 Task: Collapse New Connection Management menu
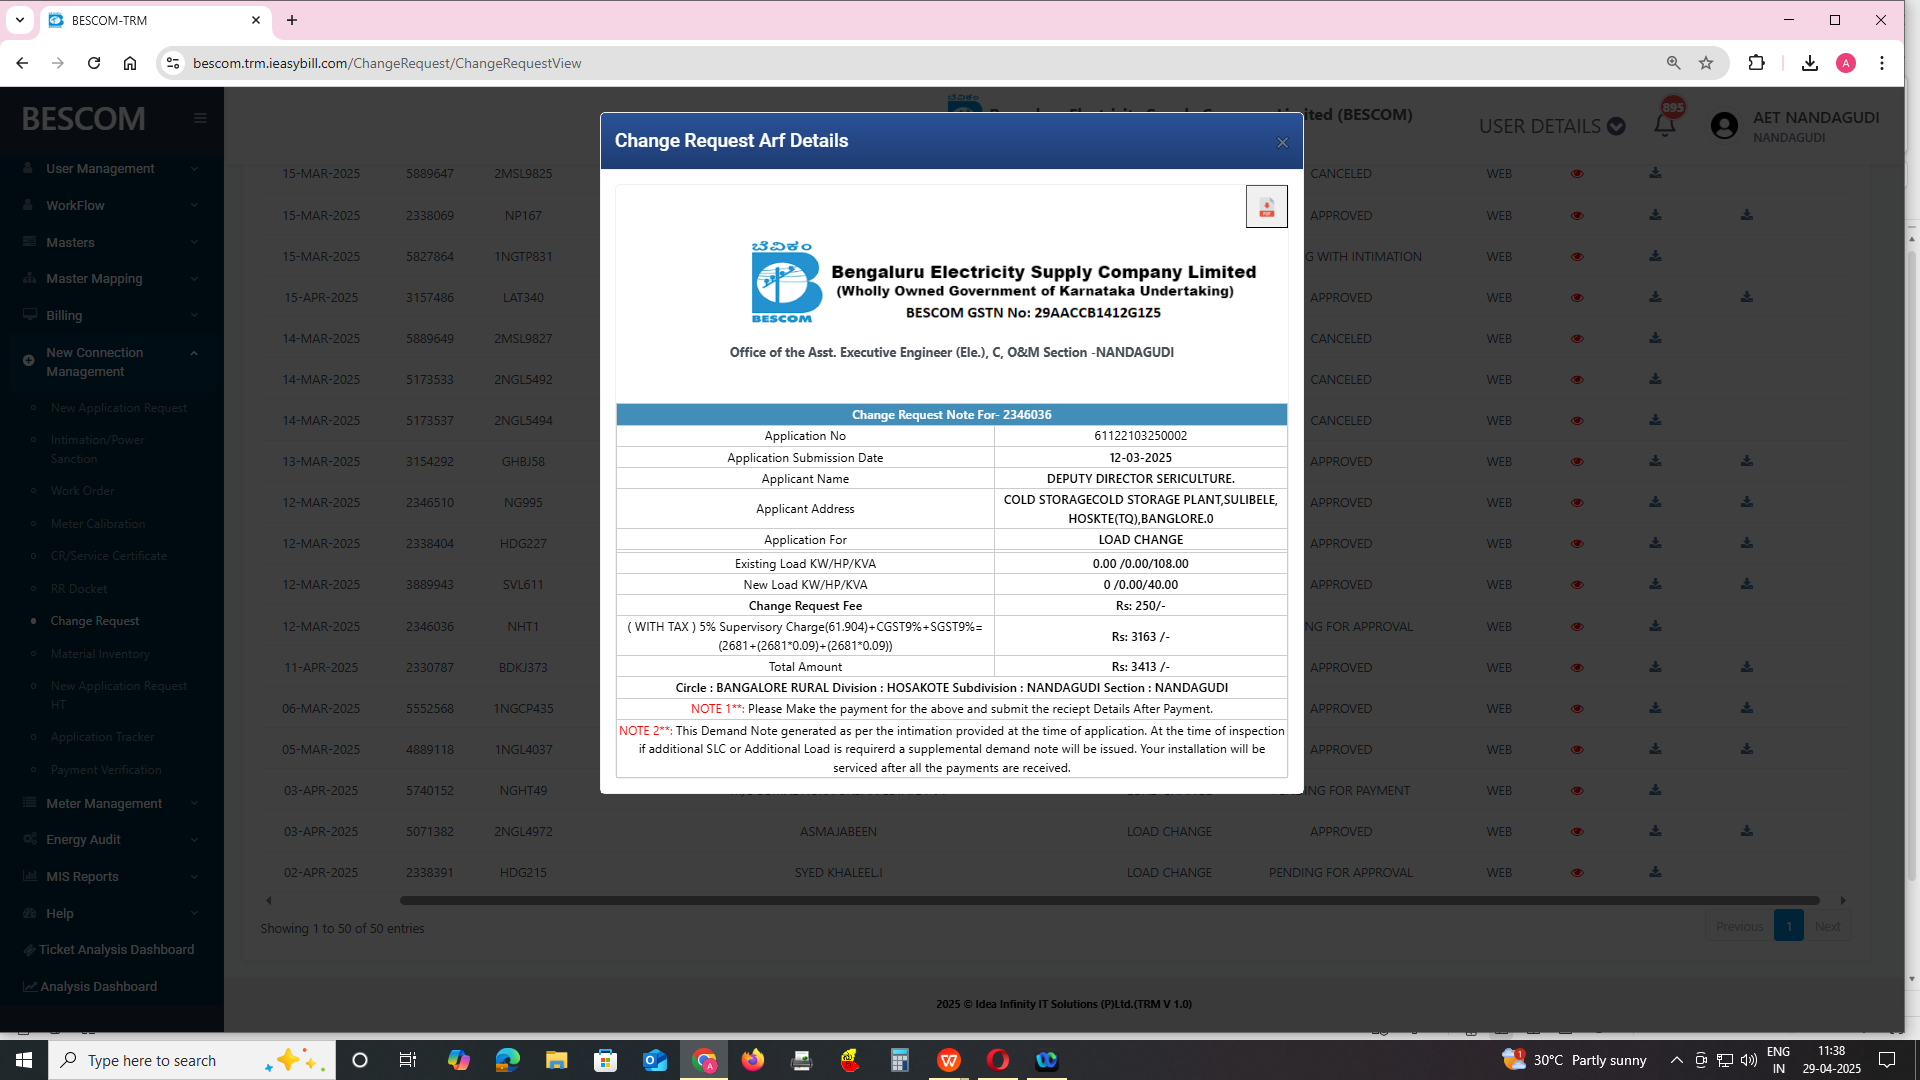111,362
